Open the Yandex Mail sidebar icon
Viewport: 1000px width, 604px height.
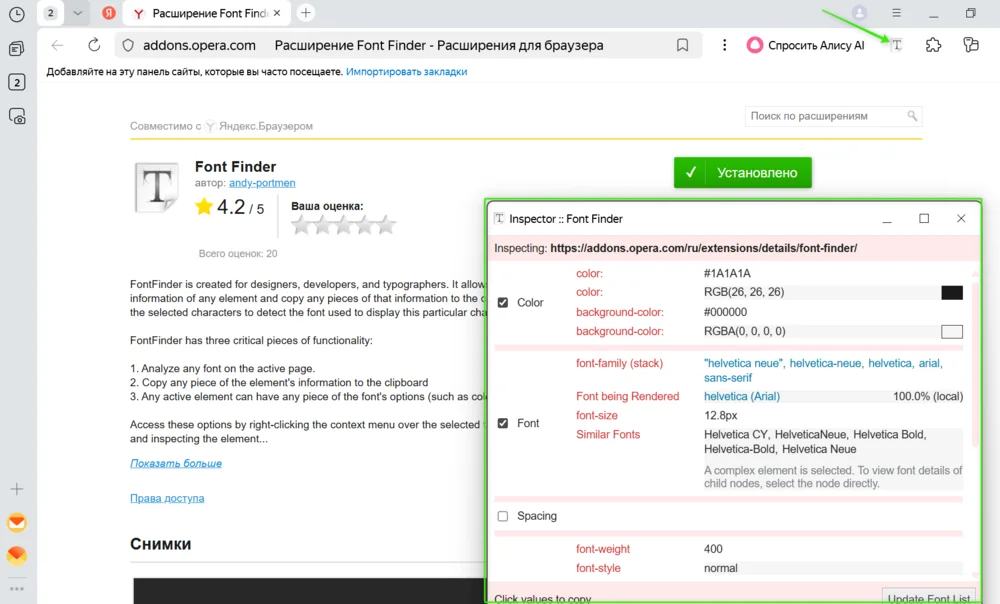pyautogui.click(x=17, y=523)
